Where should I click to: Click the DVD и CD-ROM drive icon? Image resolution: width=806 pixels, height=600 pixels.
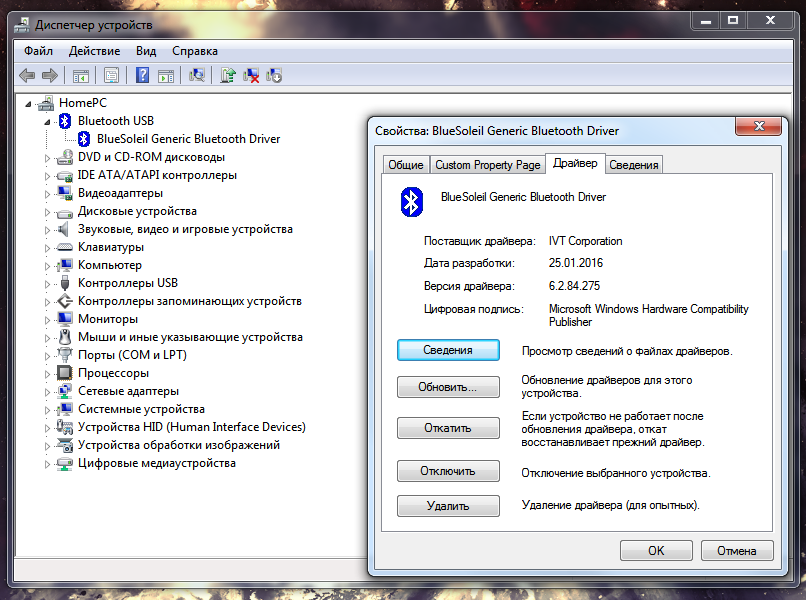click(x=65, y=157)
